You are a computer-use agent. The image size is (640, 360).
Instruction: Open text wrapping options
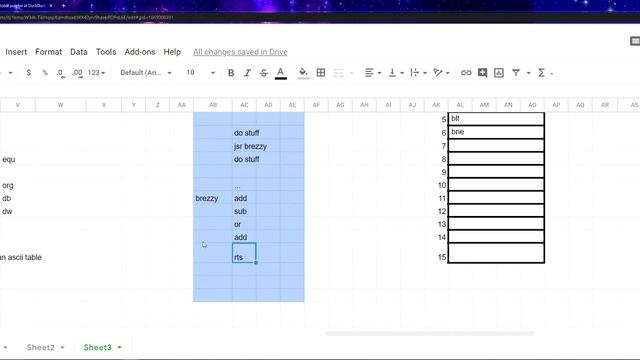[418, 73]
